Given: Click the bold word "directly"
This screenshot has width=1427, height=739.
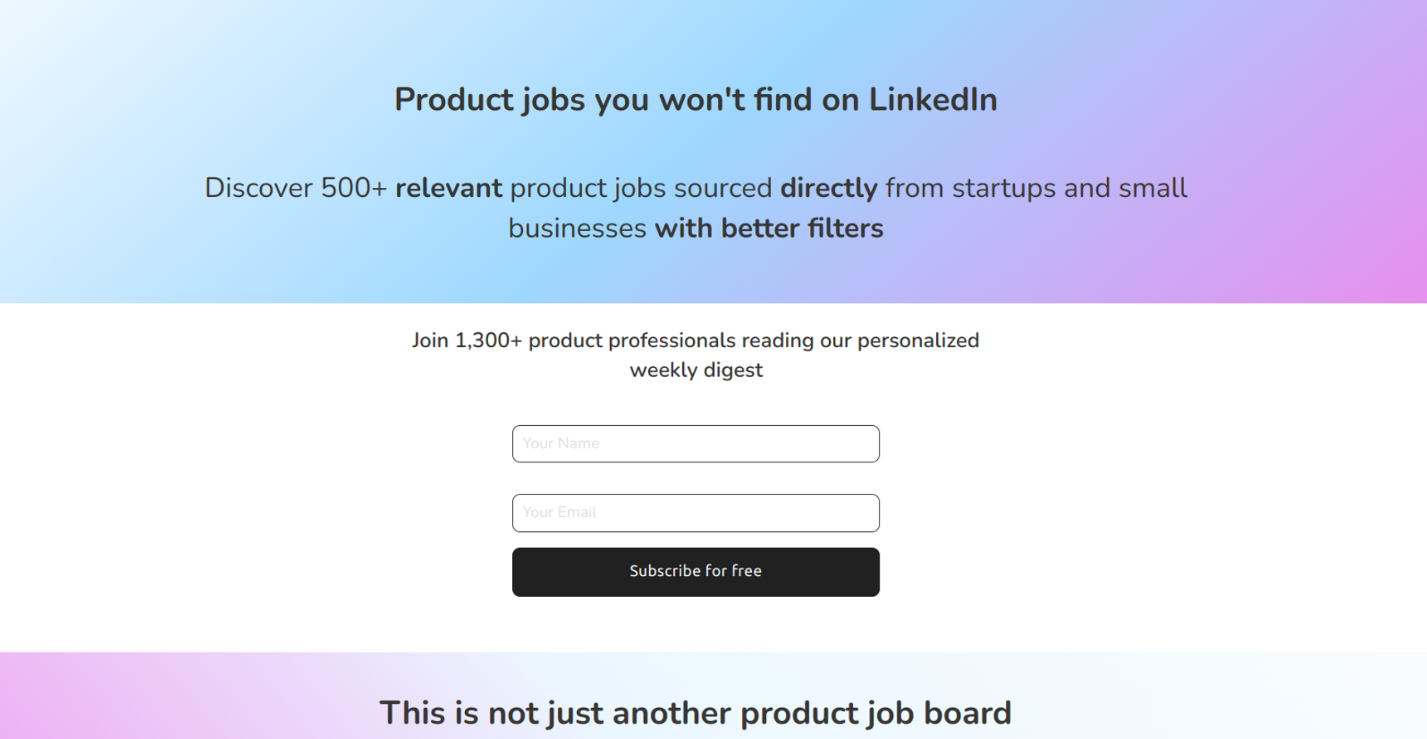Looking at the screenshot, I should 828,188.
